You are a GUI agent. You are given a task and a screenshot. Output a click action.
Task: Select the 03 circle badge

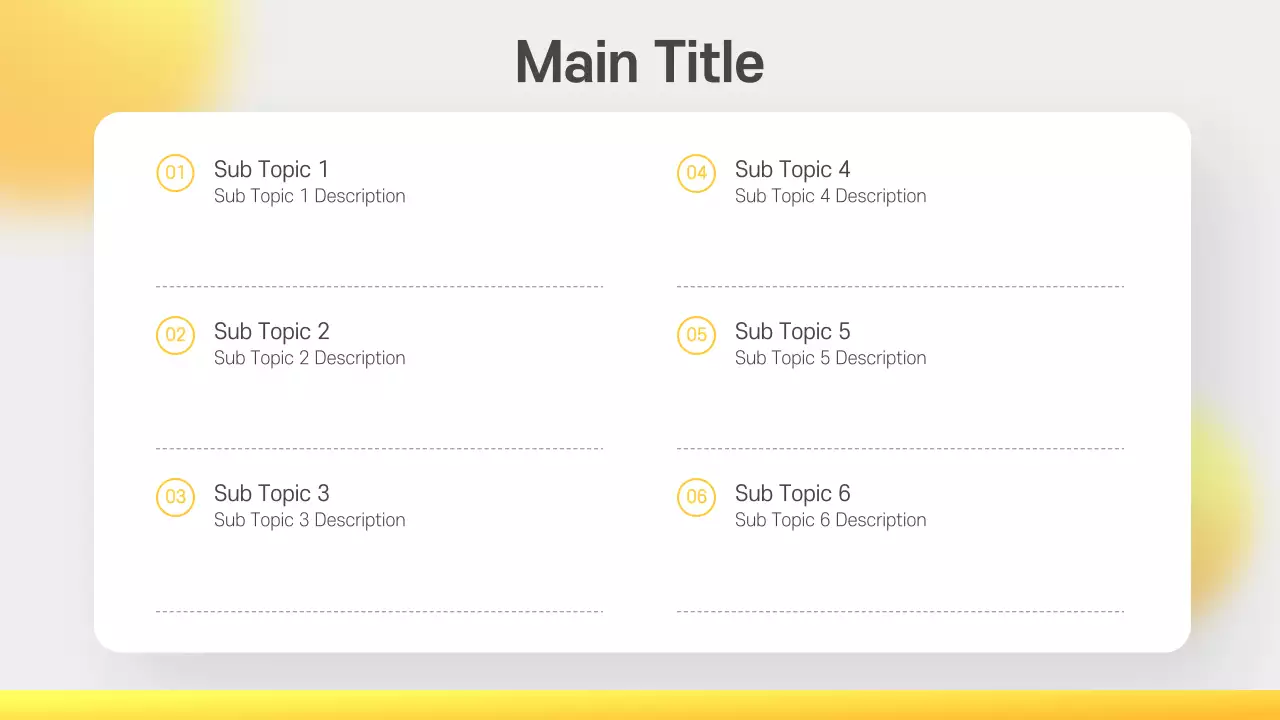click(175, 497)
